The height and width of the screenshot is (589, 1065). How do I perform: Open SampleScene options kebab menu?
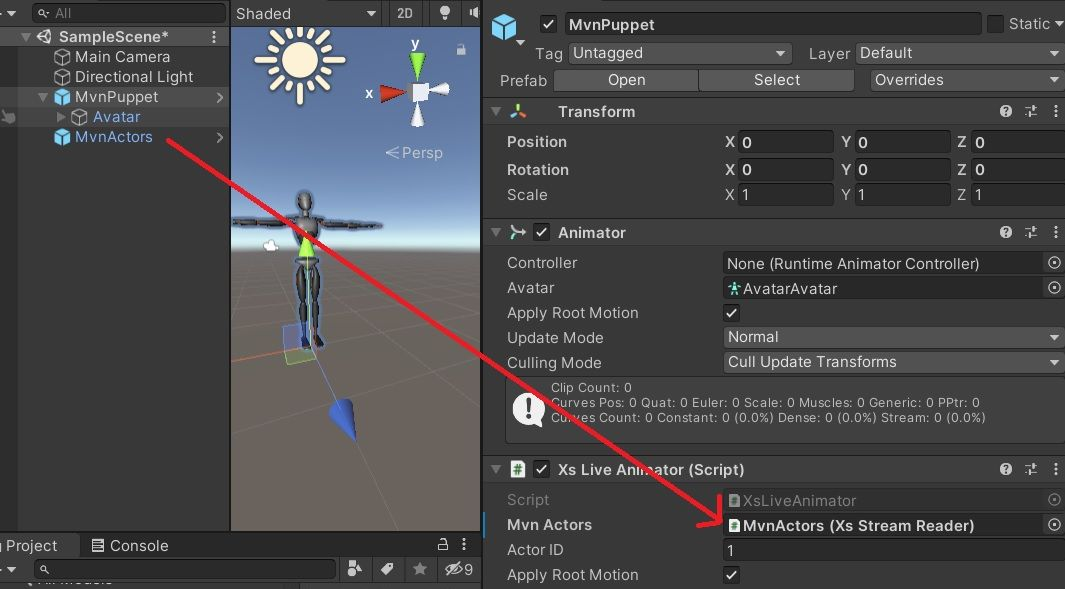pyautogui.click(x=214, y=37)
